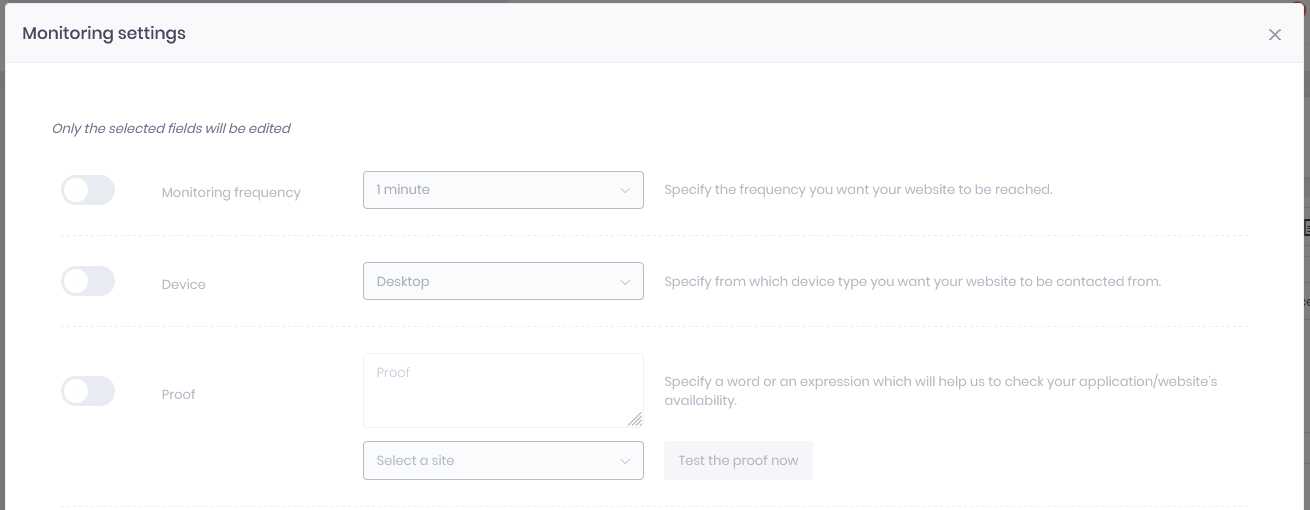1310x510 pixels.
Task: Click the proof availability description text
Action: click(941, 391)
